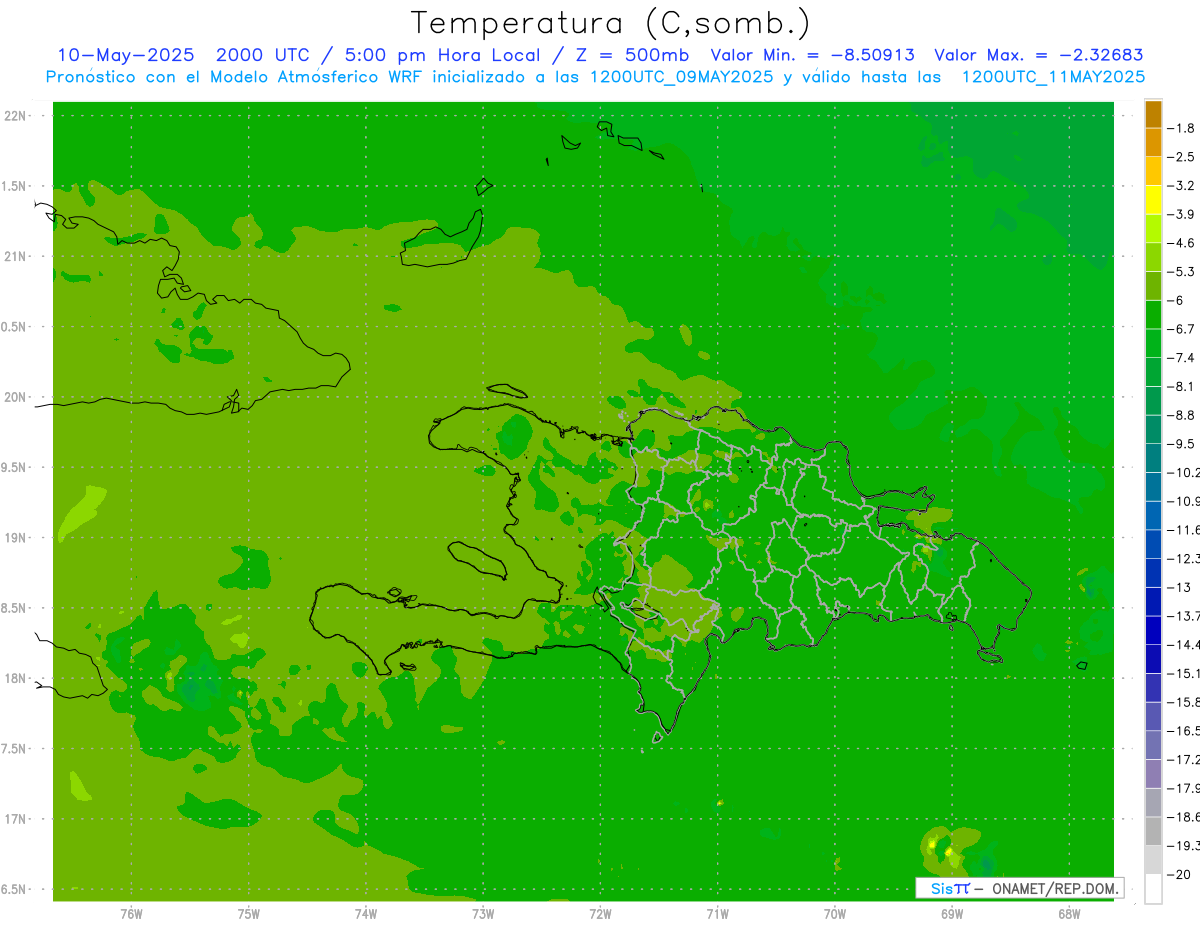The width and height of the screenshot is (1200, 927).
Task: Click the "-4.6" colorbar label
Action: [1181, 243]
